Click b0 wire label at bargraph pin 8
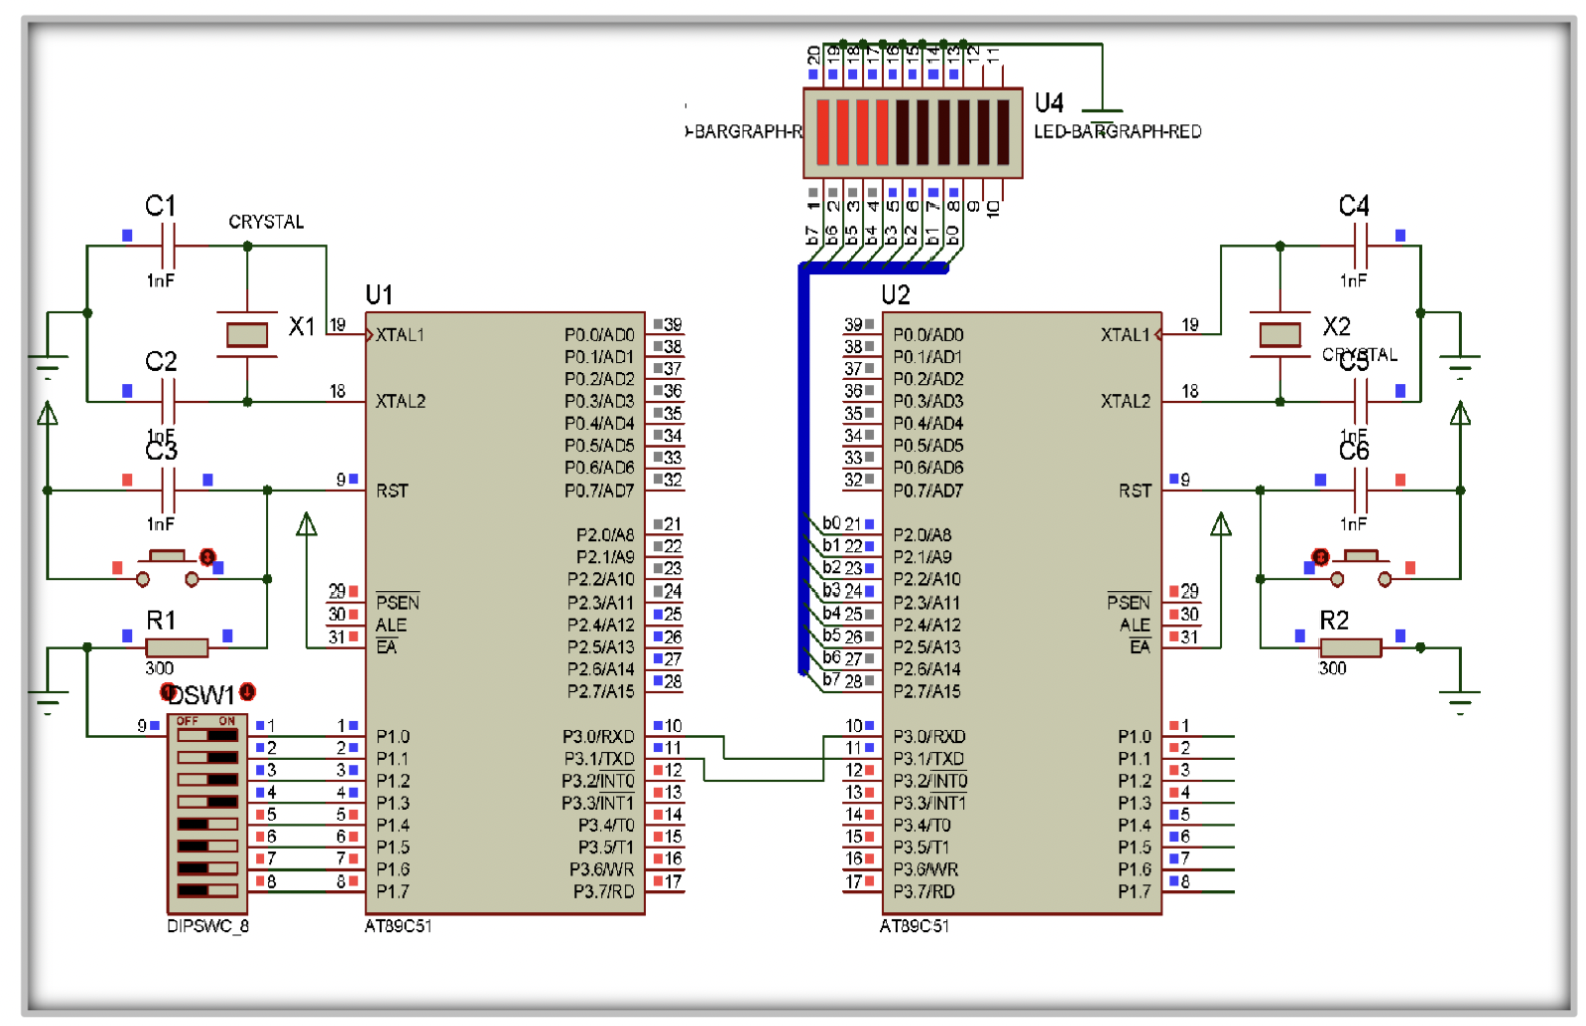This screenshot has height=1026, width=1586. [x=953, y=235]
